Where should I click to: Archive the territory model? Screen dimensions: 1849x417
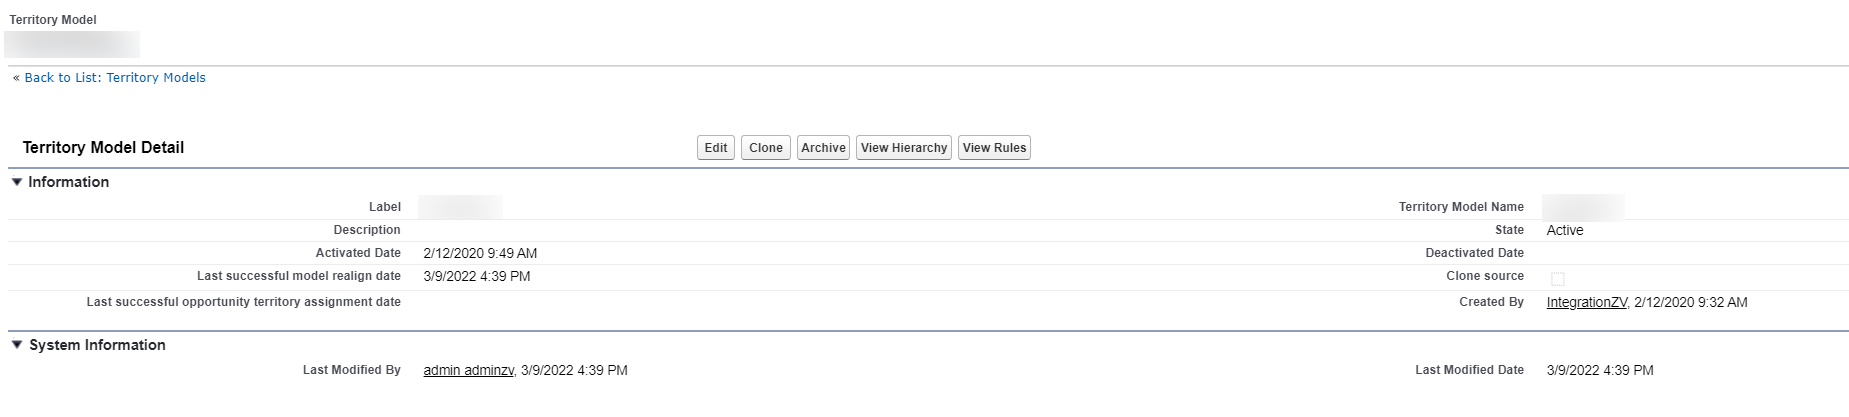click(x=823, y=148)
